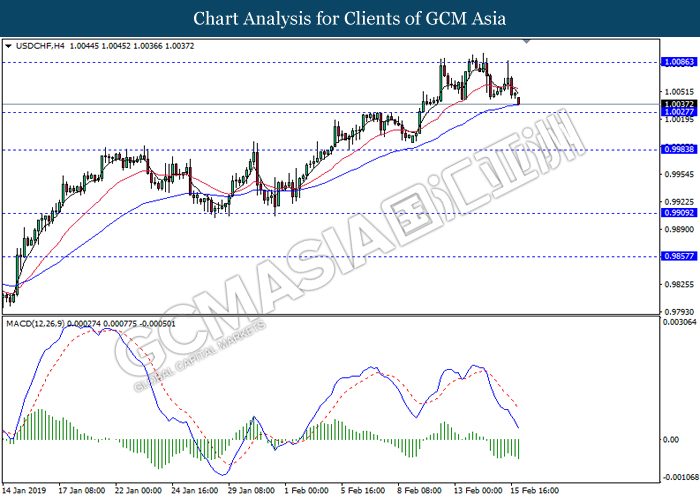Click the 1.00515 price scale value
The width and height of the screenshot is (700, 500).
point(679,92)
